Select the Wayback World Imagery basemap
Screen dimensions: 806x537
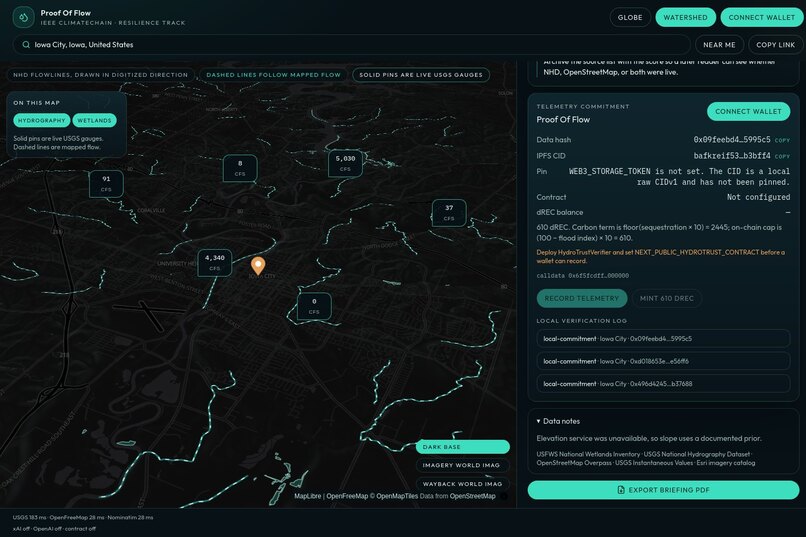(463, 484)
